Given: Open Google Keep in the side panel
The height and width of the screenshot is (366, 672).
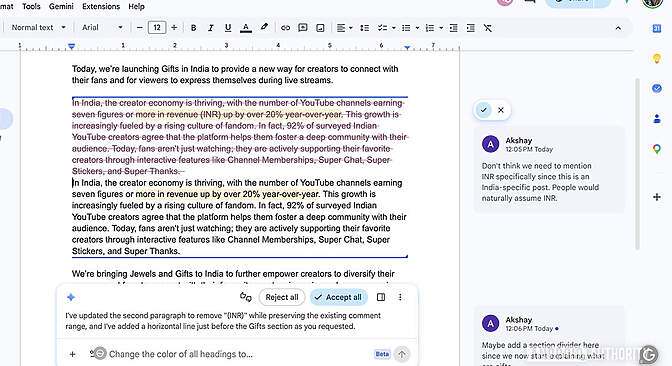Looking at the screenshot, I should (x=657, y=59).
